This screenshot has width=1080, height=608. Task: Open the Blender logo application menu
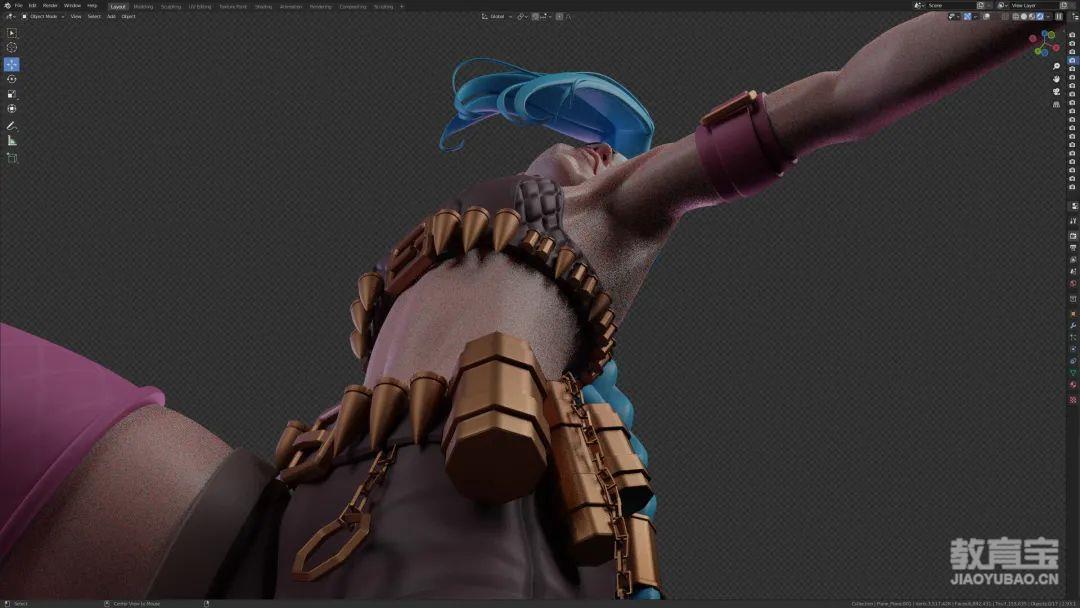click(8, 6)
